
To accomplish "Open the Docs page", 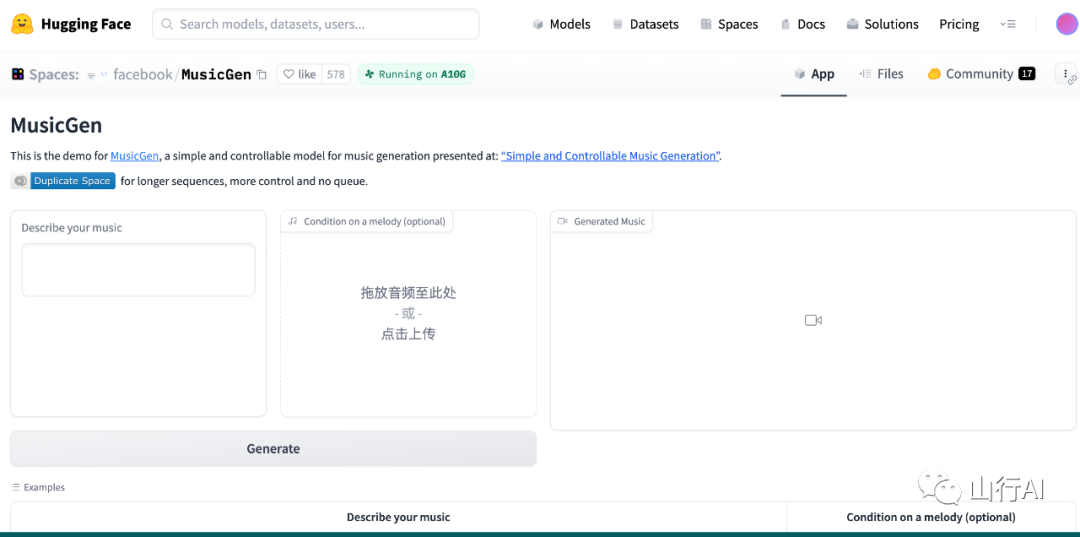I will (x=802, y=24).
